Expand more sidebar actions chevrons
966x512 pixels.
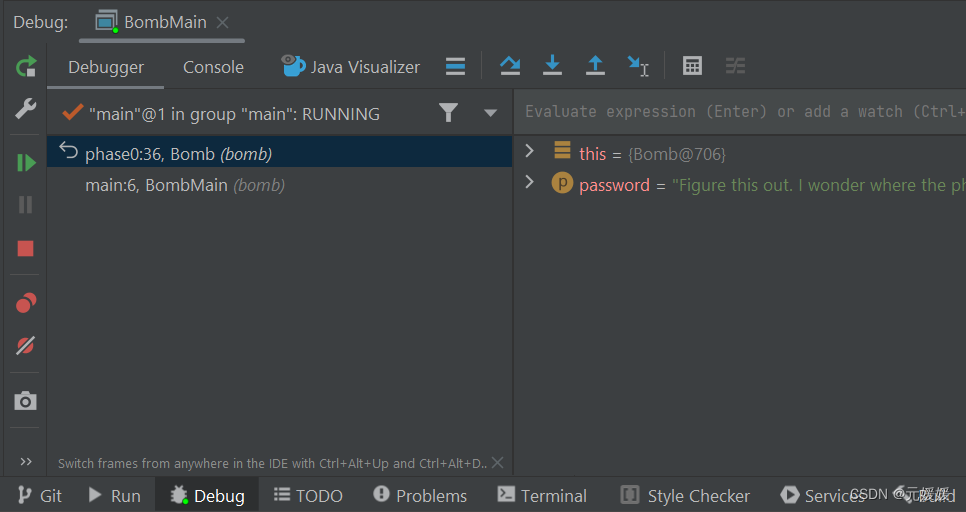[x=26, y=461]
